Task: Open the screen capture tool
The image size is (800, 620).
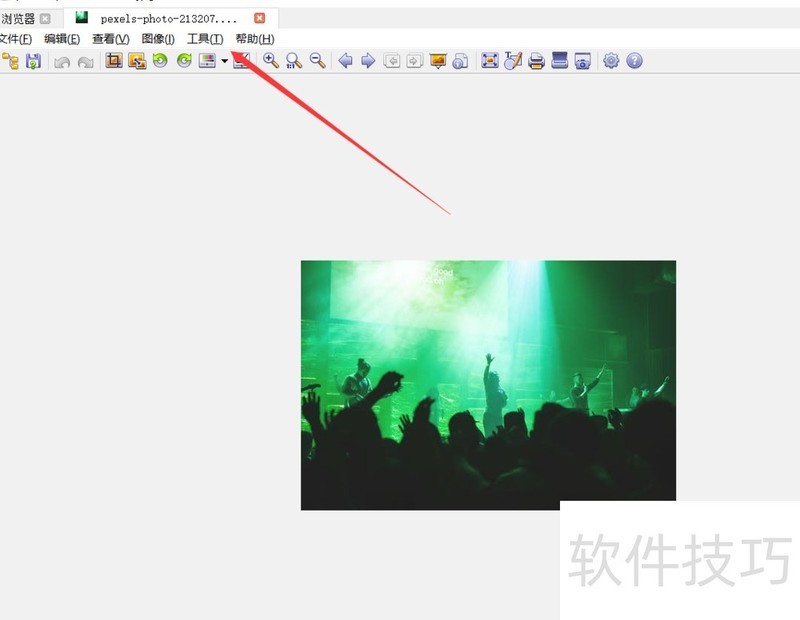Action: click(x=582, y=61)
